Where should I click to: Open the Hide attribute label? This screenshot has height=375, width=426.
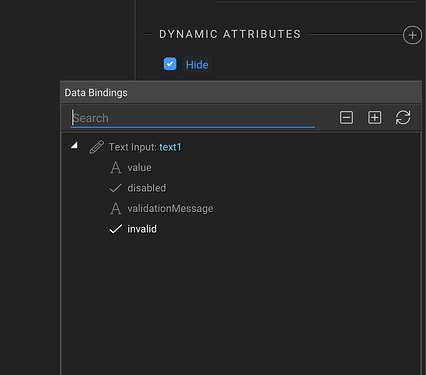point(197,65)
